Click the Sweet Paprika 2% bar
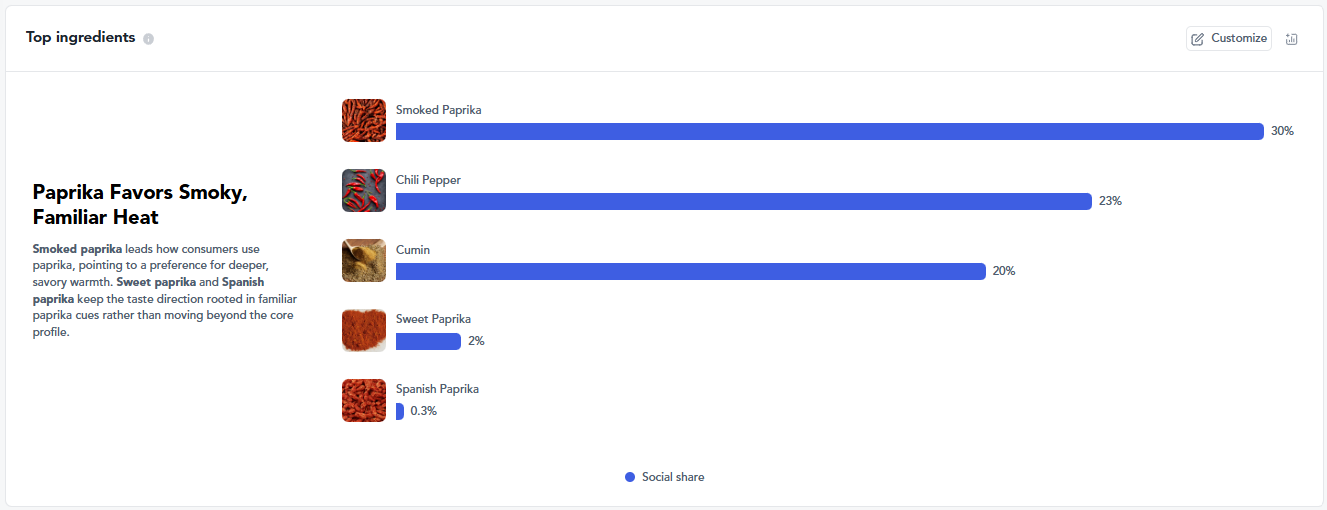1327x510 pixels. click(x=428, y=341)
